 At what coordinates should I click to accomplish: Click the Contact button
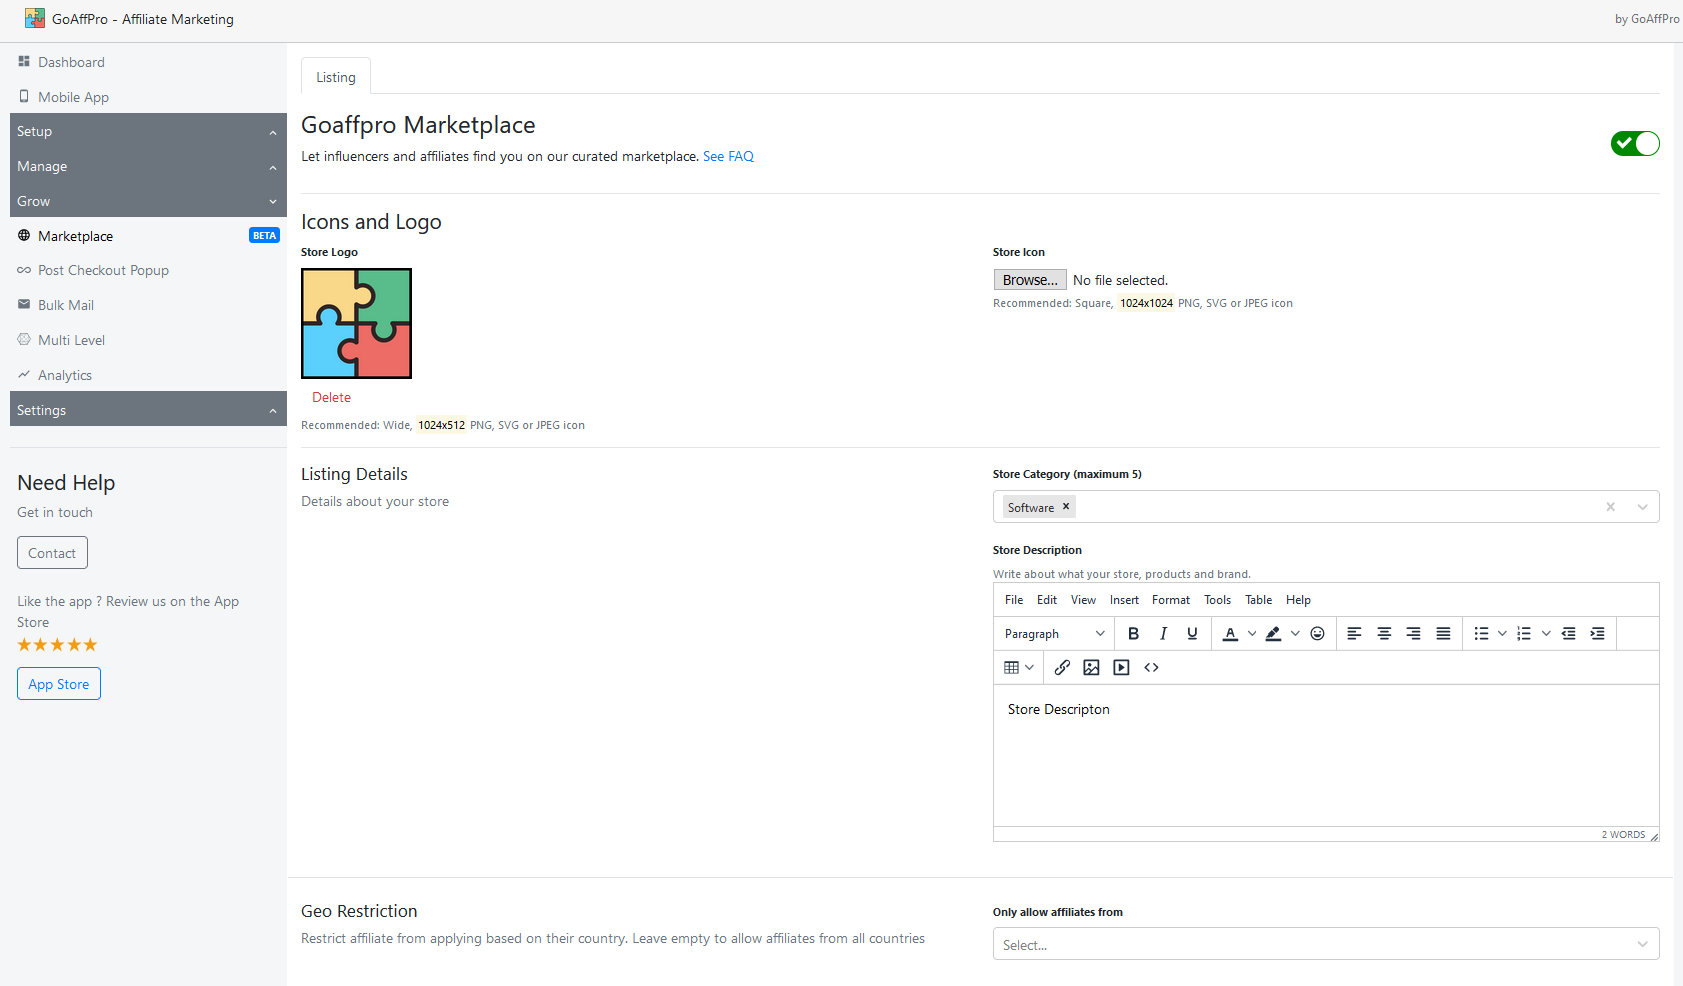click(x=52, y=553)
